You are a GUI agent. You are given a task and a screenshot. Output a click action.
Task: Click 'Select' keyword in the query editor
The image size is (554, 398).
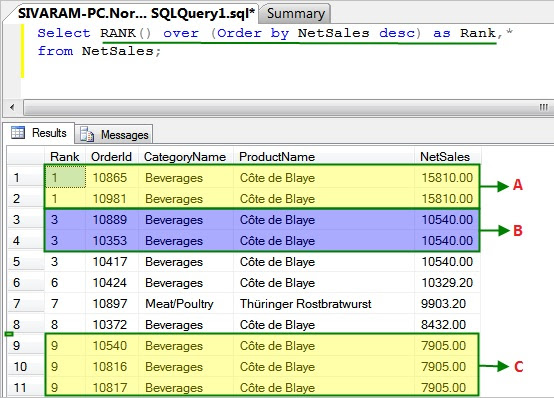click(64, 33)
